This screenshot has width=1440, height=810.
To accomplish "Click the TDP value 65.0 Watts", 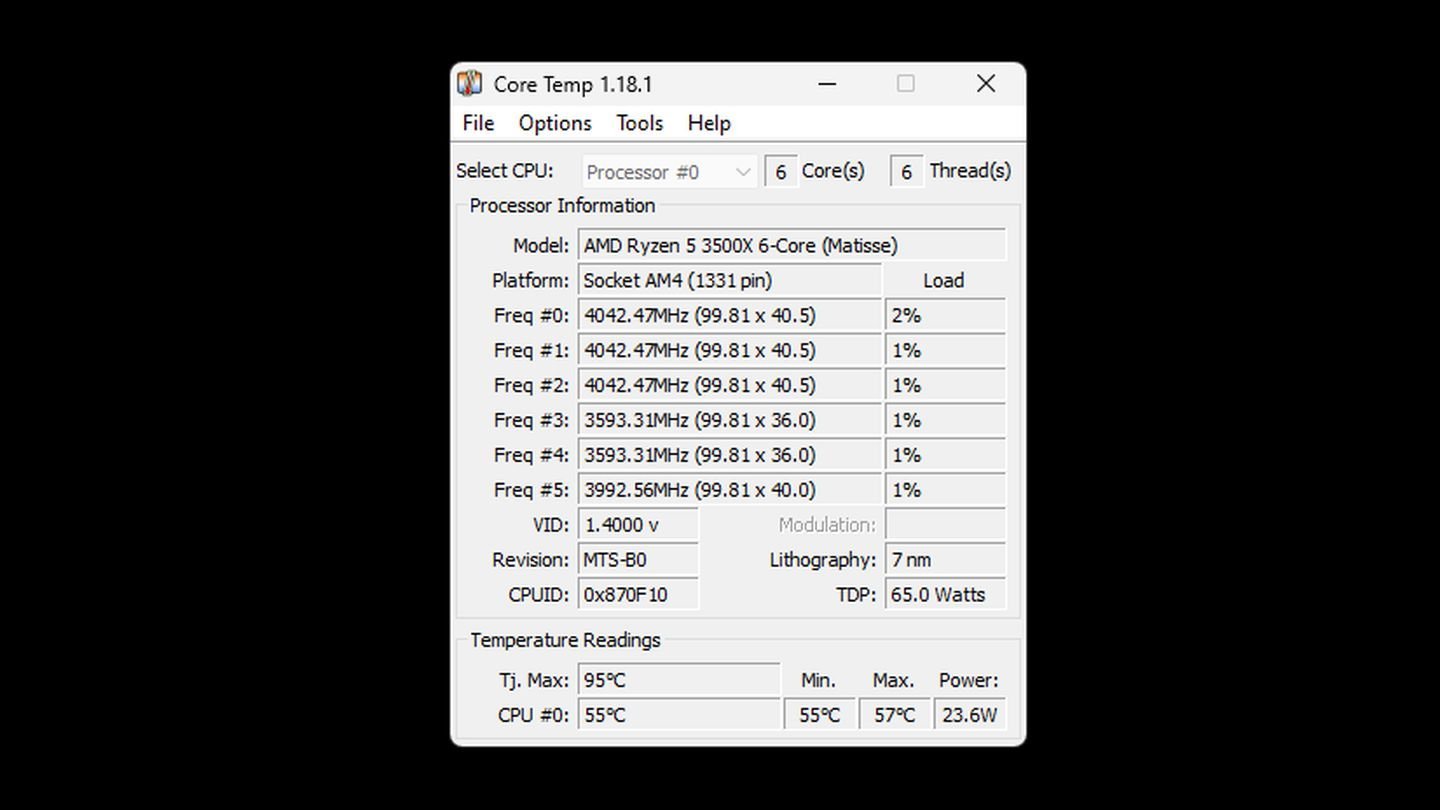I will (x=945, y=595).
